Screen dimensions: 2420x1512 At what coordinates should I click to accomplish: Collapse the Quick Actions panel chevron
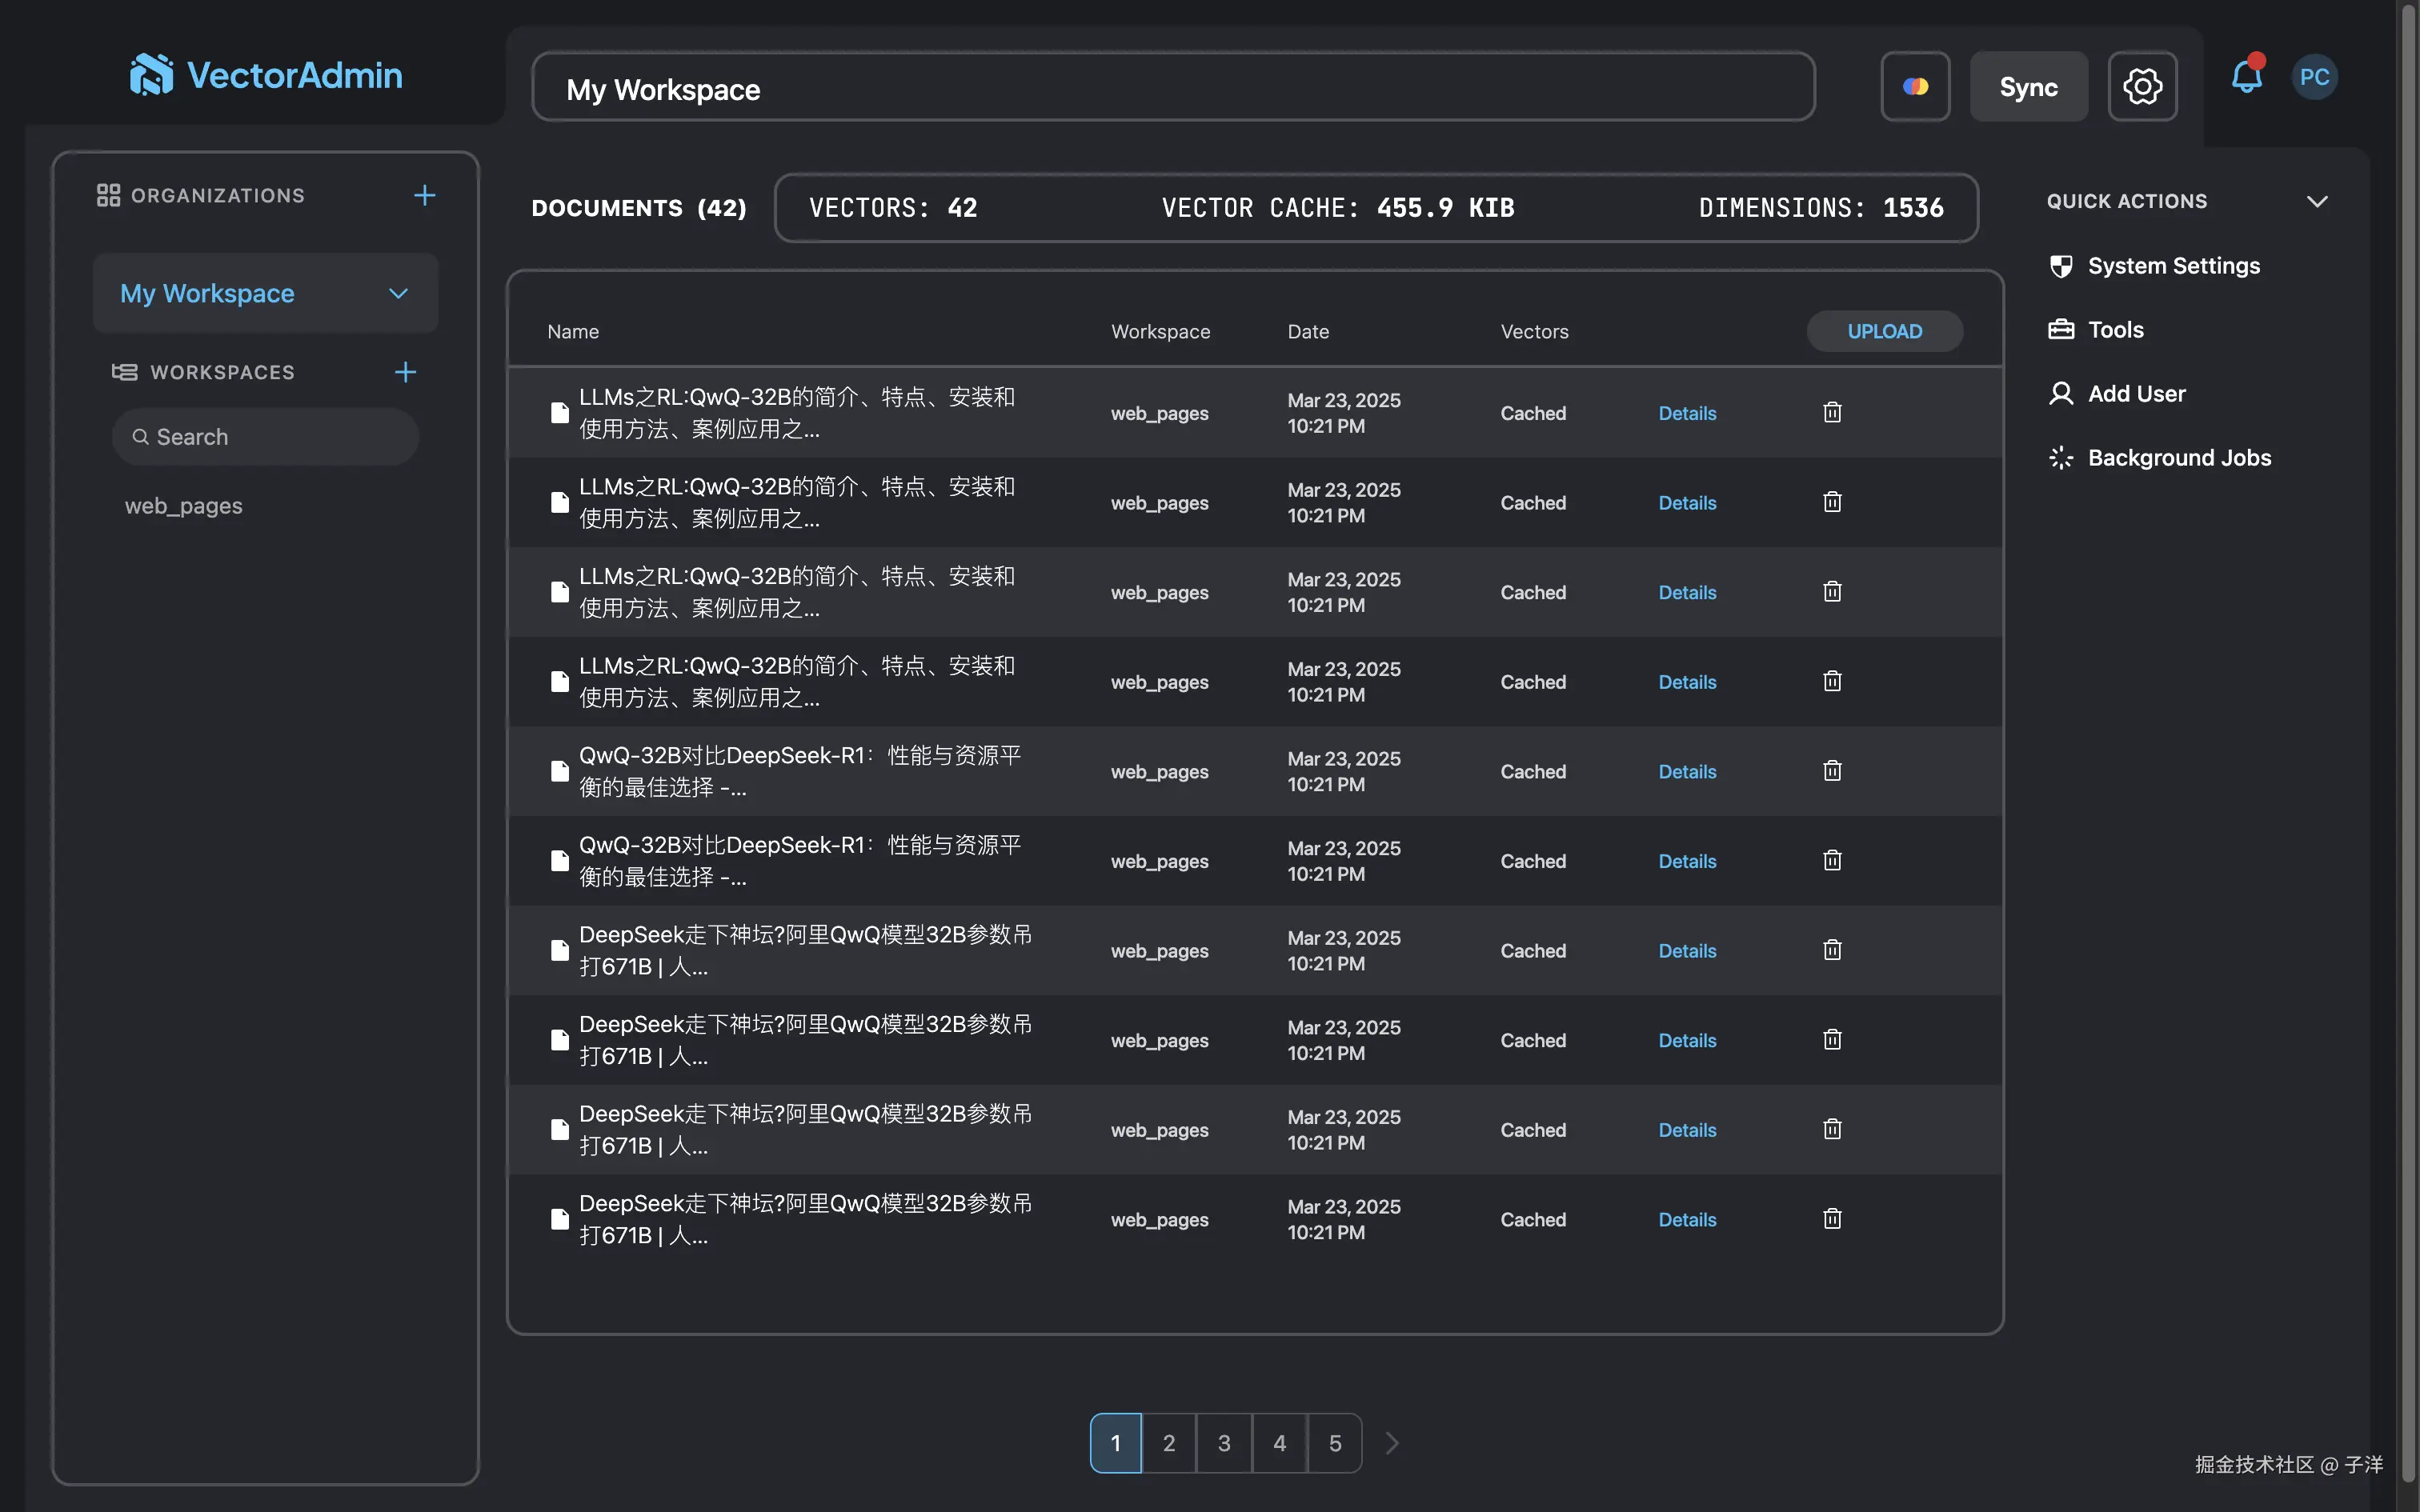click(x=2317, y=201)
